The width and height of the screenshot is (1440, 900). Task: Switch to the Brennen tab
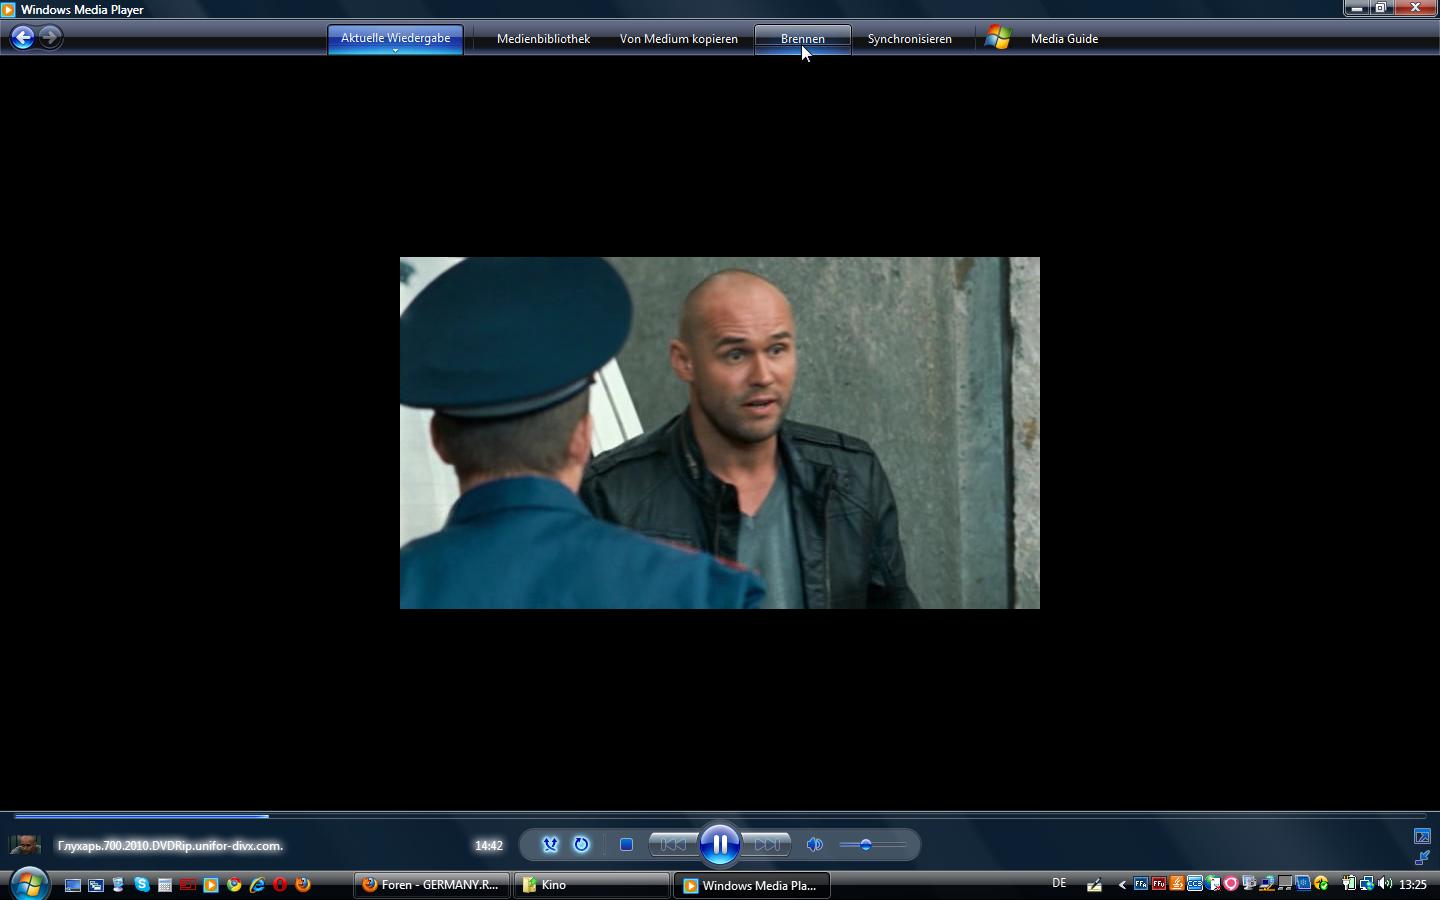tap(803, 39)
